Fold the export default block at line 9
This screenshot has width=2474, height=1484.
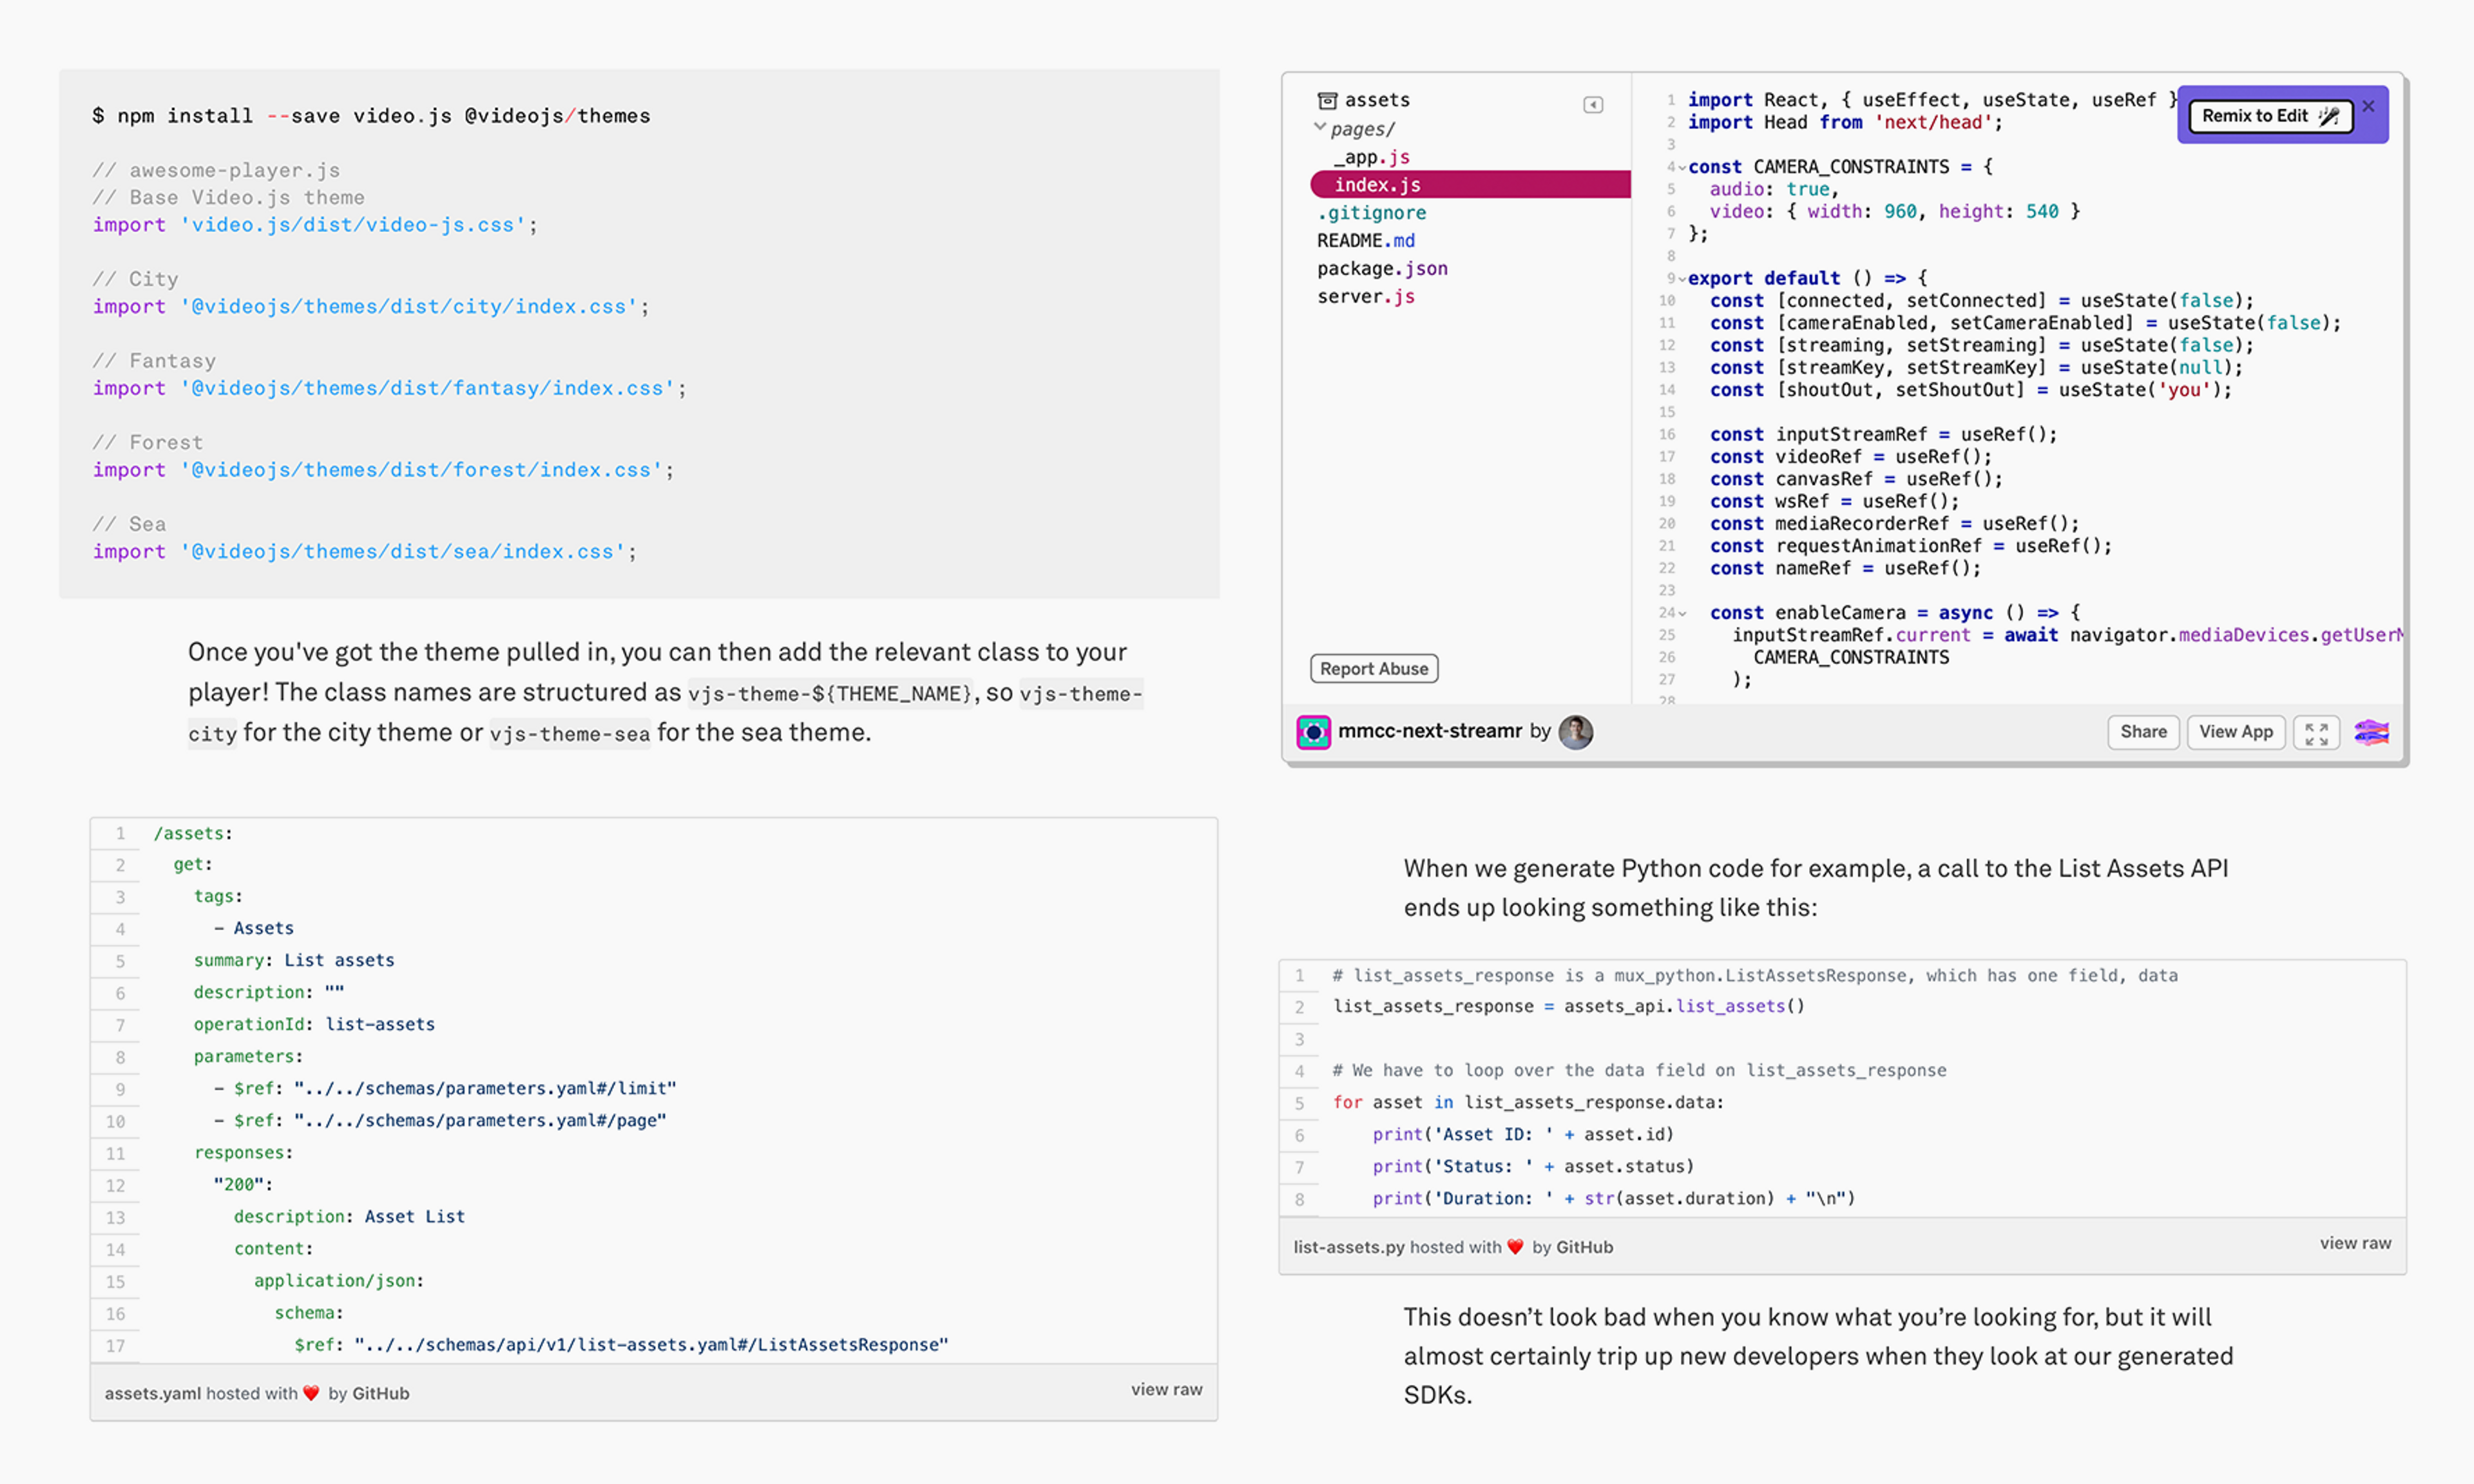1682,279
